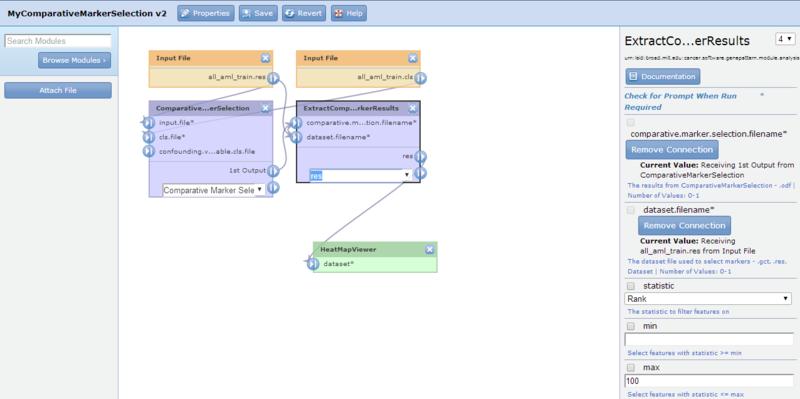Click dataset.filename* input port on ExtractComparativeMarkerResults
The height and width of the screenshot is (399, 800).
click(x=296, y=137)
